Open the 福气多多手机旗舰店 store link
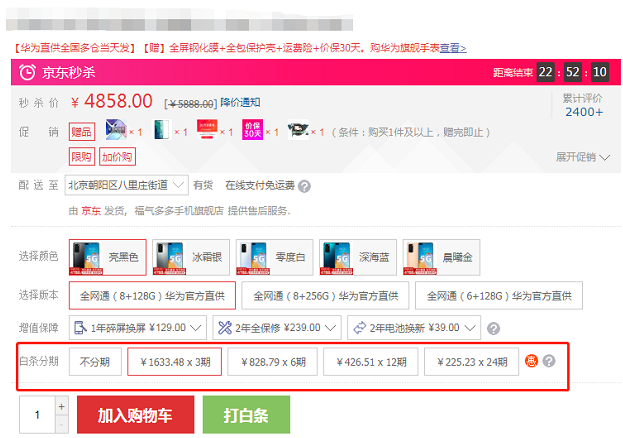The height and width of the screenshot is (438, 623). coord(179,211)
